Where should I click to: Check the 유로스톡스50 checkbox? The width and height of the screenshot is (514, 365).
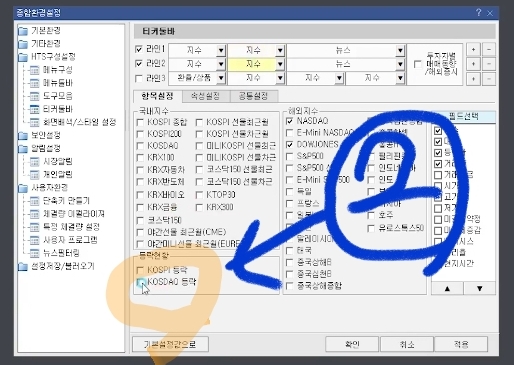[x=371, y=229]
